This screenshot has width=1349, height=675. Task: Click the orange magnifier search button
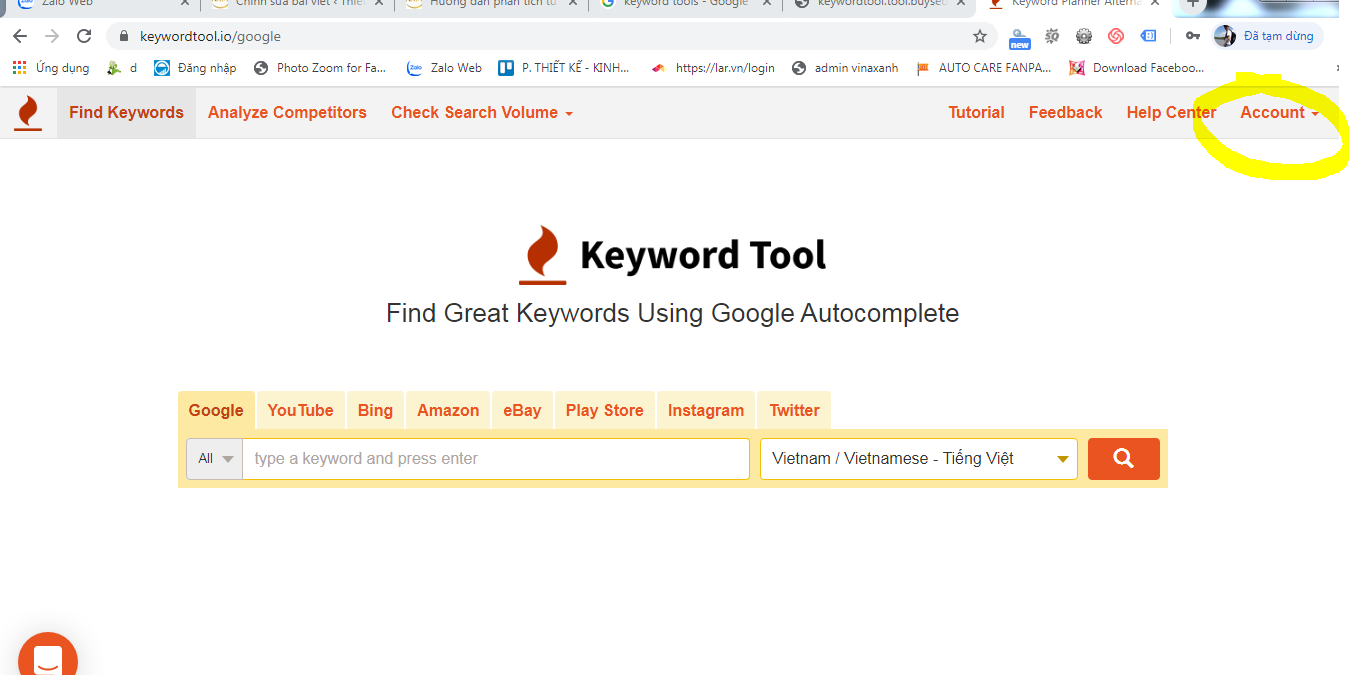[x=1124, y=459]
